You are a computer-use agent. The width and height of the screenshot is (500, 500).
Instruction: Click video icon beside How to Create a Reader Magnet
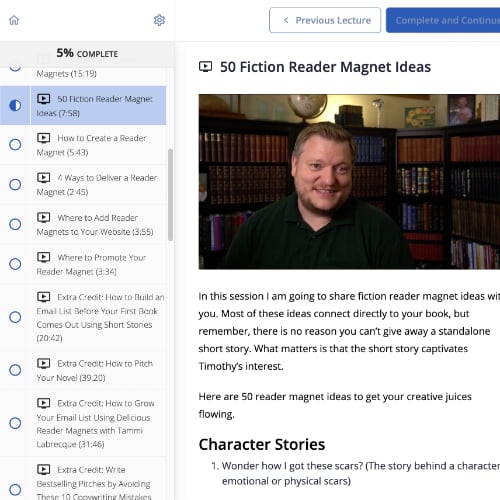44,138
